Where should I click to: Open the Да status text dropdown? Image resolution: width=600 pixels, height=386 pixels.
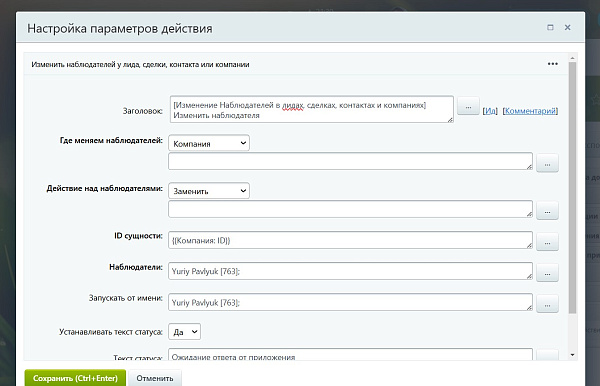pyautogui.click(x=184, y=332)
